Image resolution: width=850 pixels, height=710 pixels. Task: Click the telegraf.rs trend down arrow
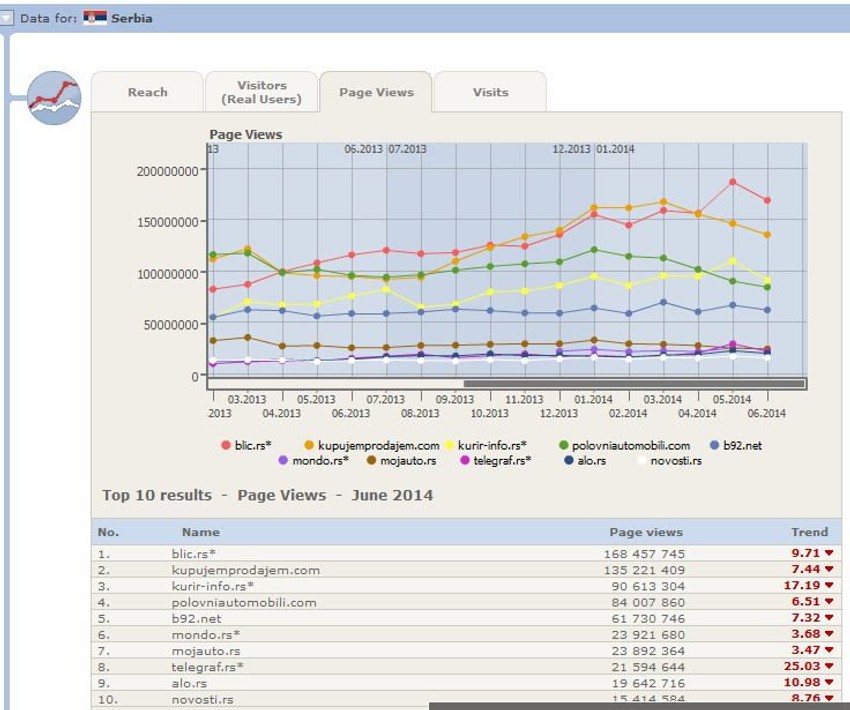pos(829,667)
